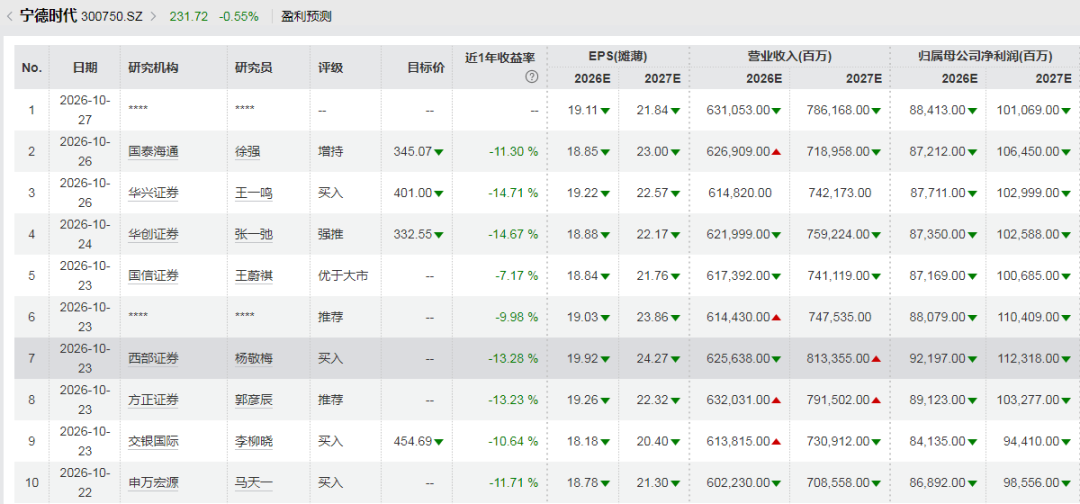Screen dimensions: 1080x504
Task: Click revenue 614,820.00 in 华兴证券 row
Action: pos(740,193)
